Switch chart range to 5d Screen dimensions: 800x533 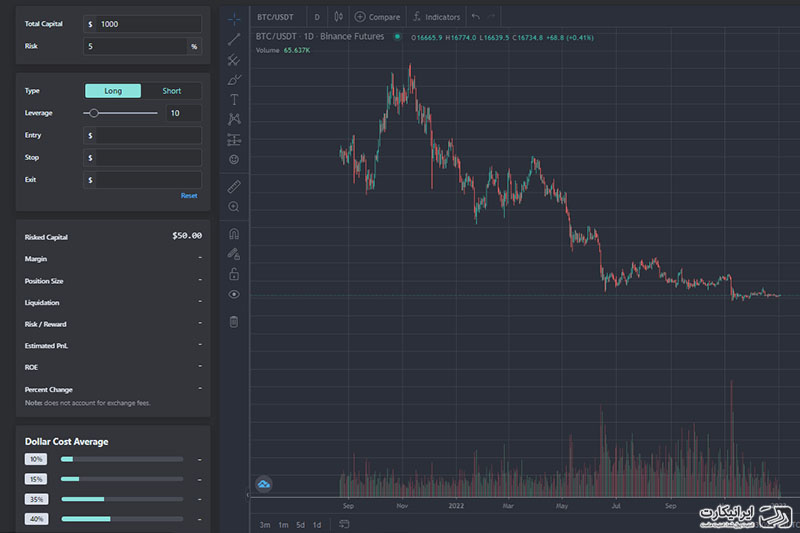tap(301, 525)
